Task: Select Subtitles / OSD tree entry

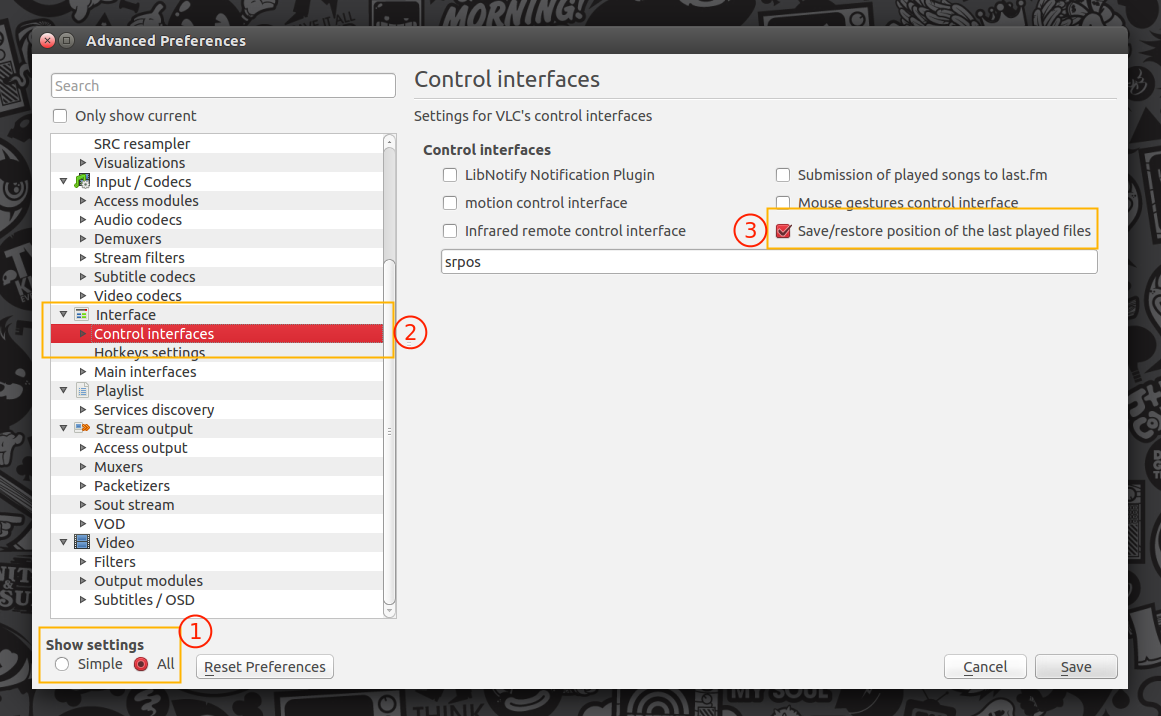Action: [144, 600]
